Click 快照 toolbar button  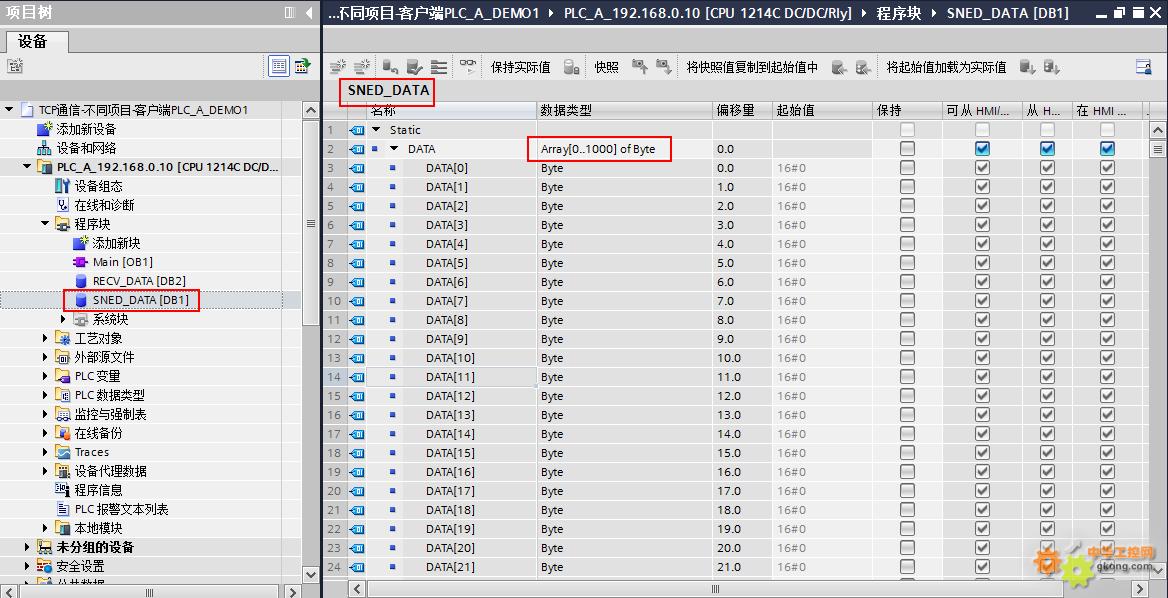pos(606,67)
